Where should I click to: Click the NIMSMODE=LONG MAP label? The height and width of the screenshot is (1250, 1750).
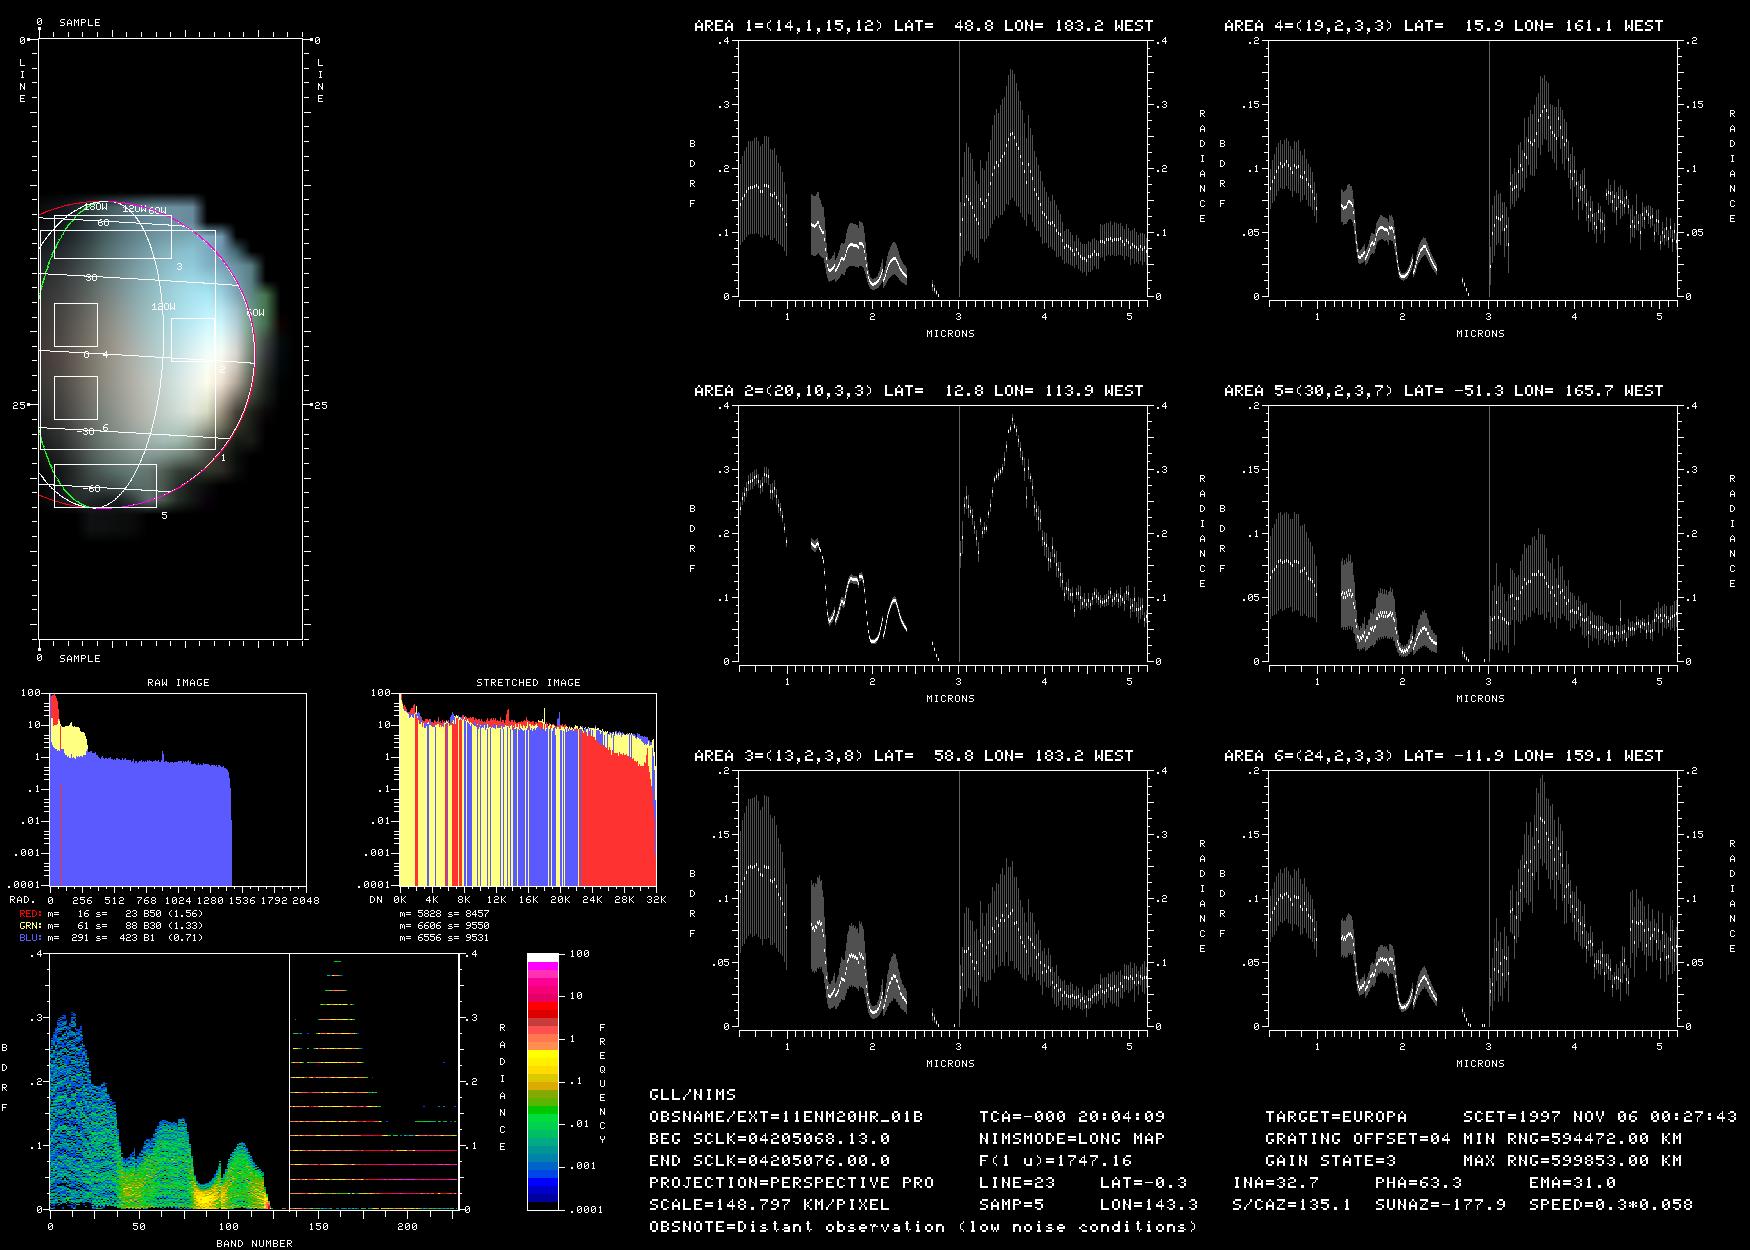[1072, 1138]
